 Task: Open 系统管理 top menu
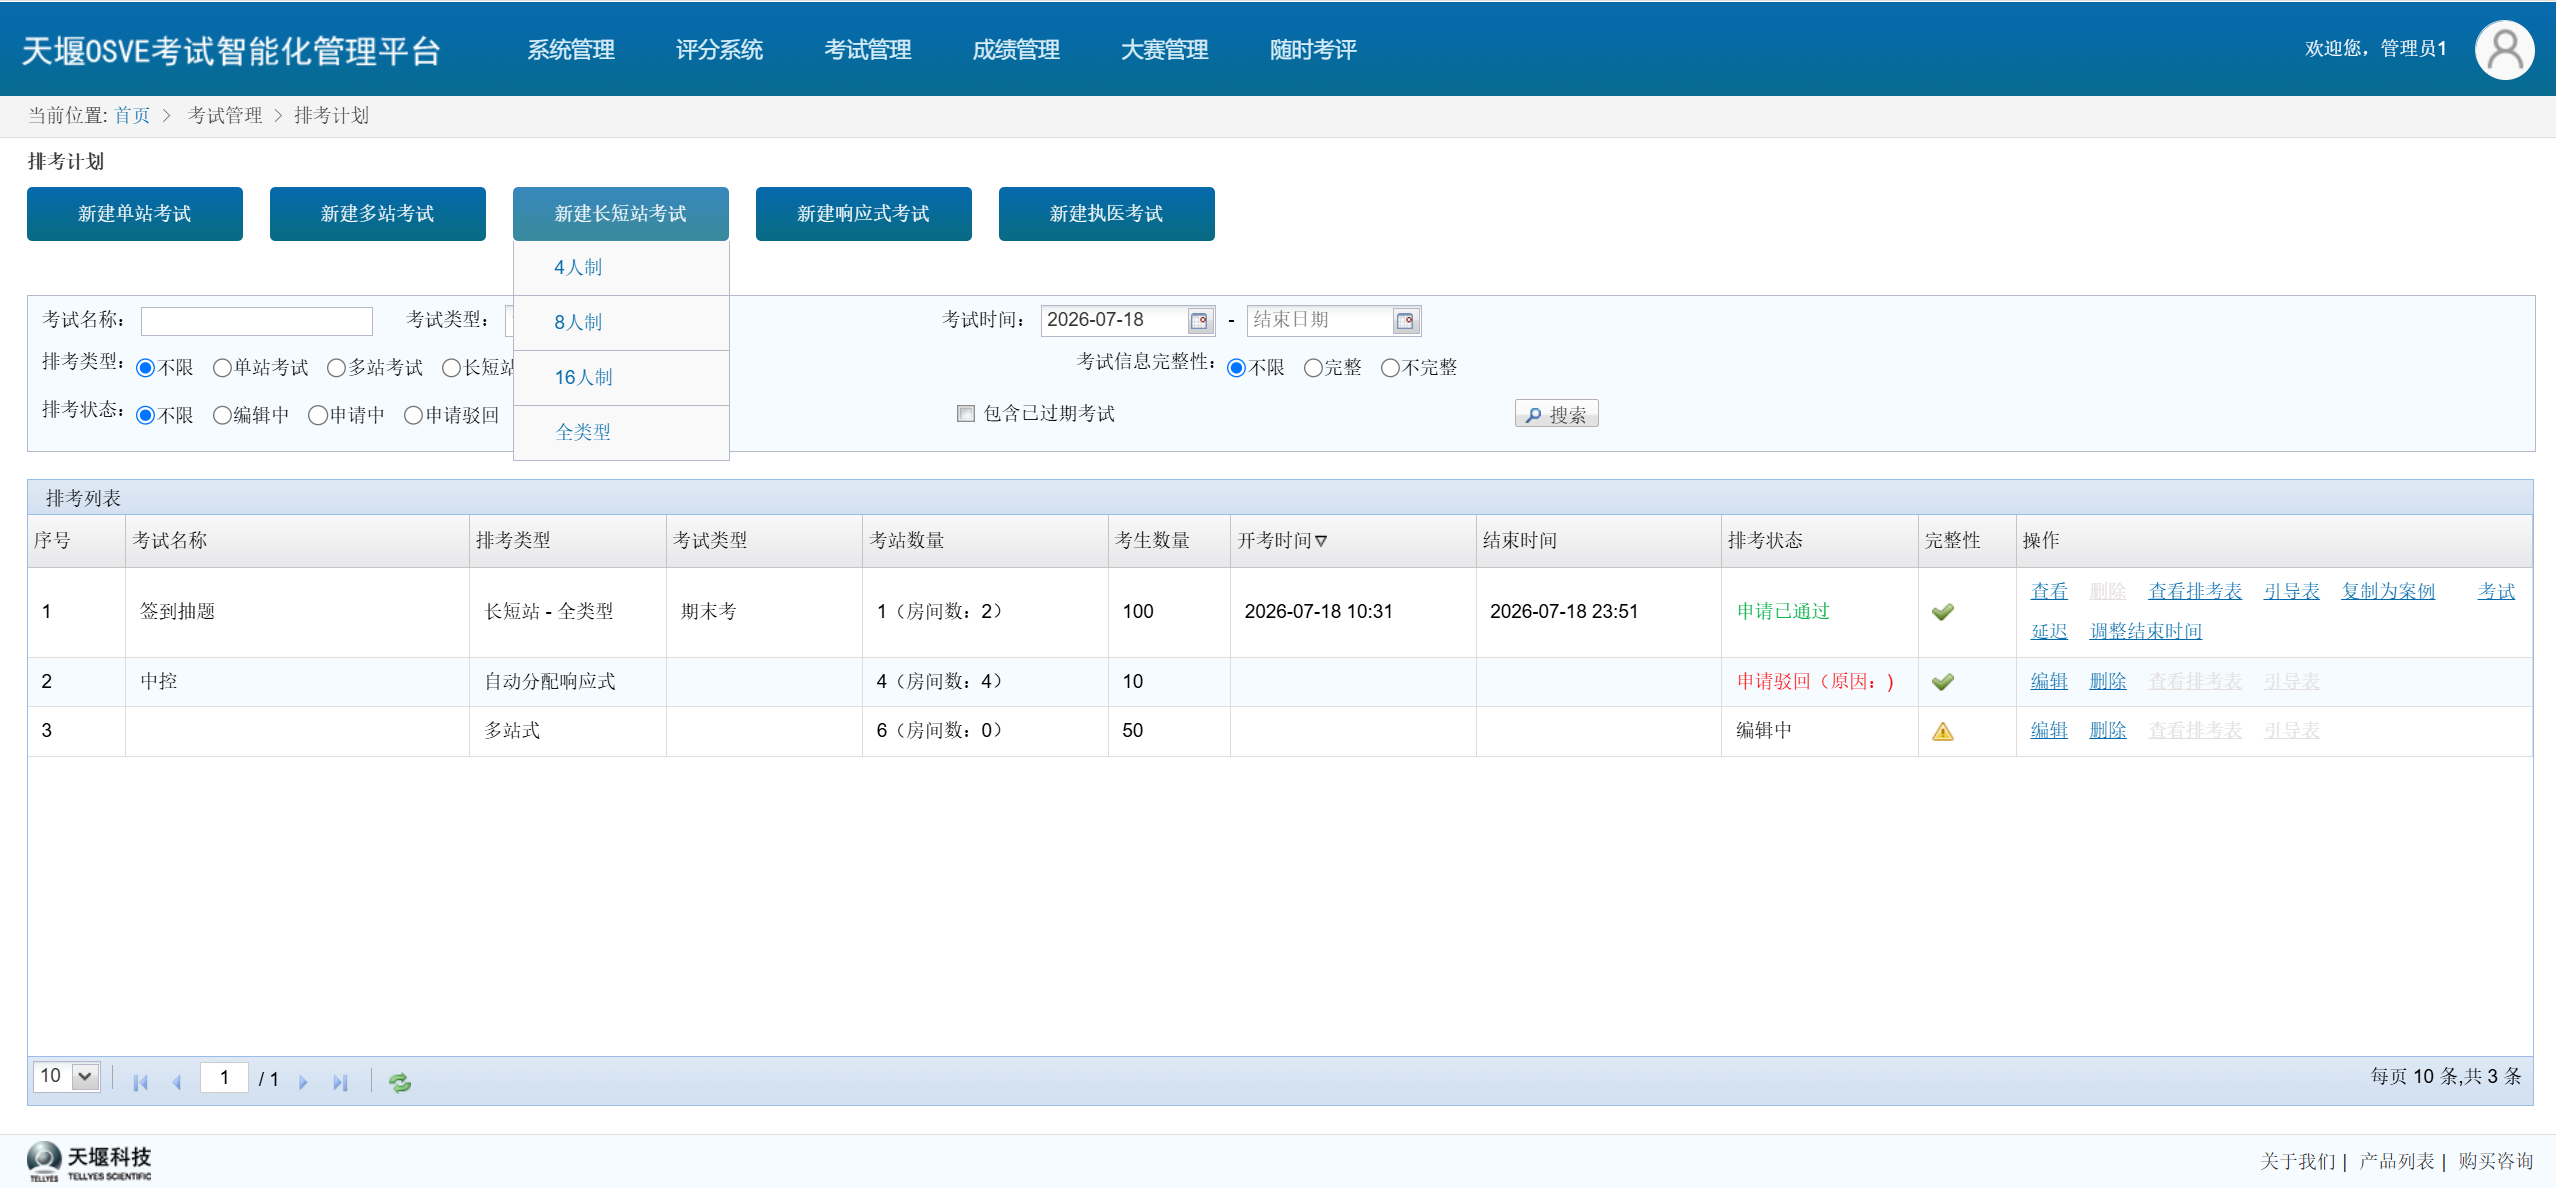tap(571, 50)
